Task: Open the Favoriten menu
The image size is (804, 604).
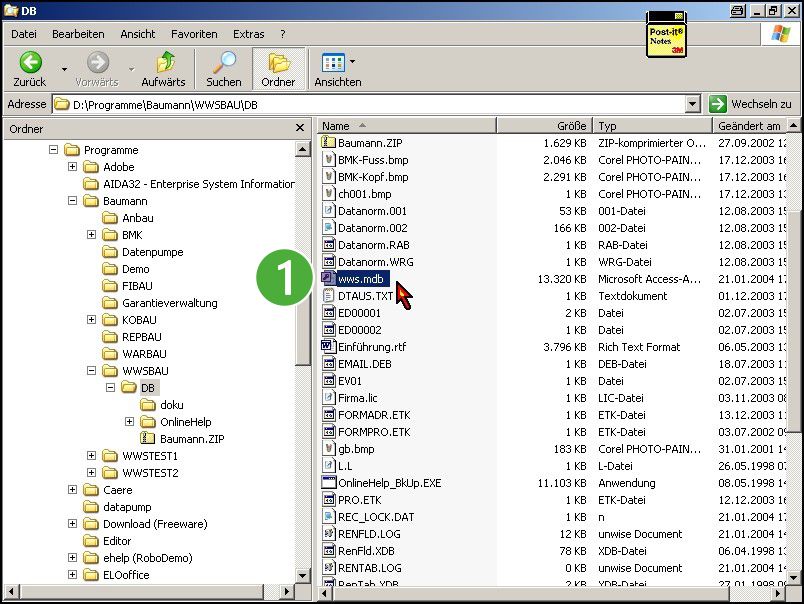Action: tap(194, 34)
